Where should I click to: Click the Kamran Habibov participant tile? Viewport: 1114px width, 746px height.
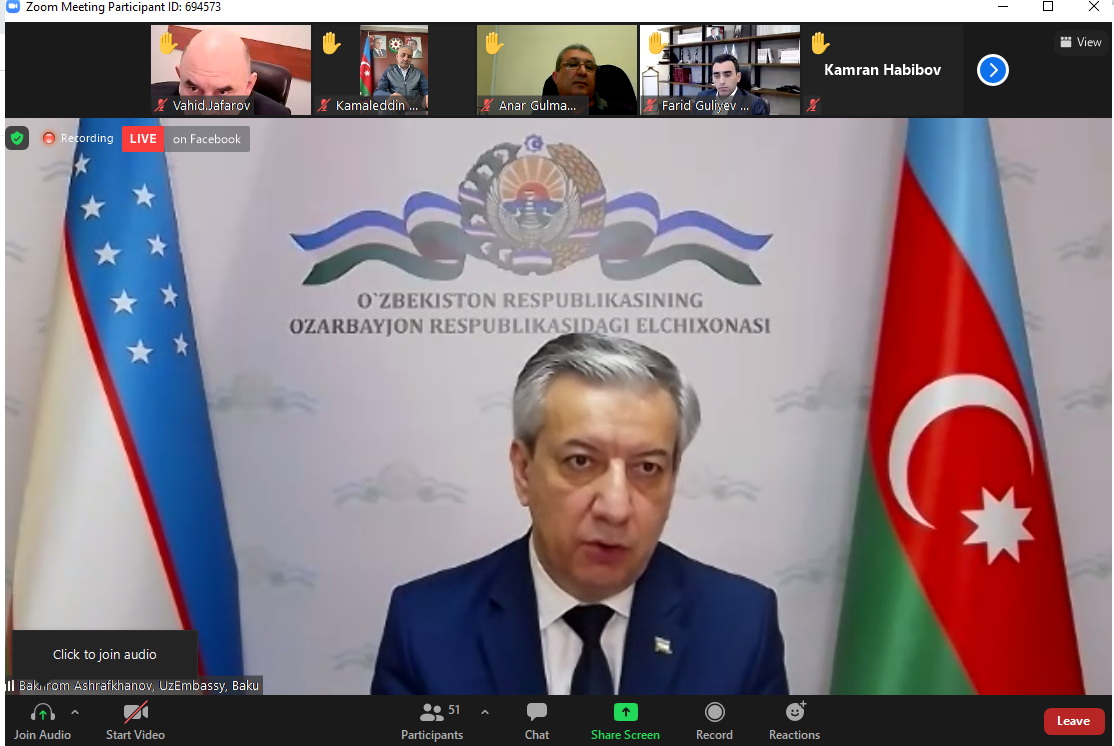[x=882, y=70]
